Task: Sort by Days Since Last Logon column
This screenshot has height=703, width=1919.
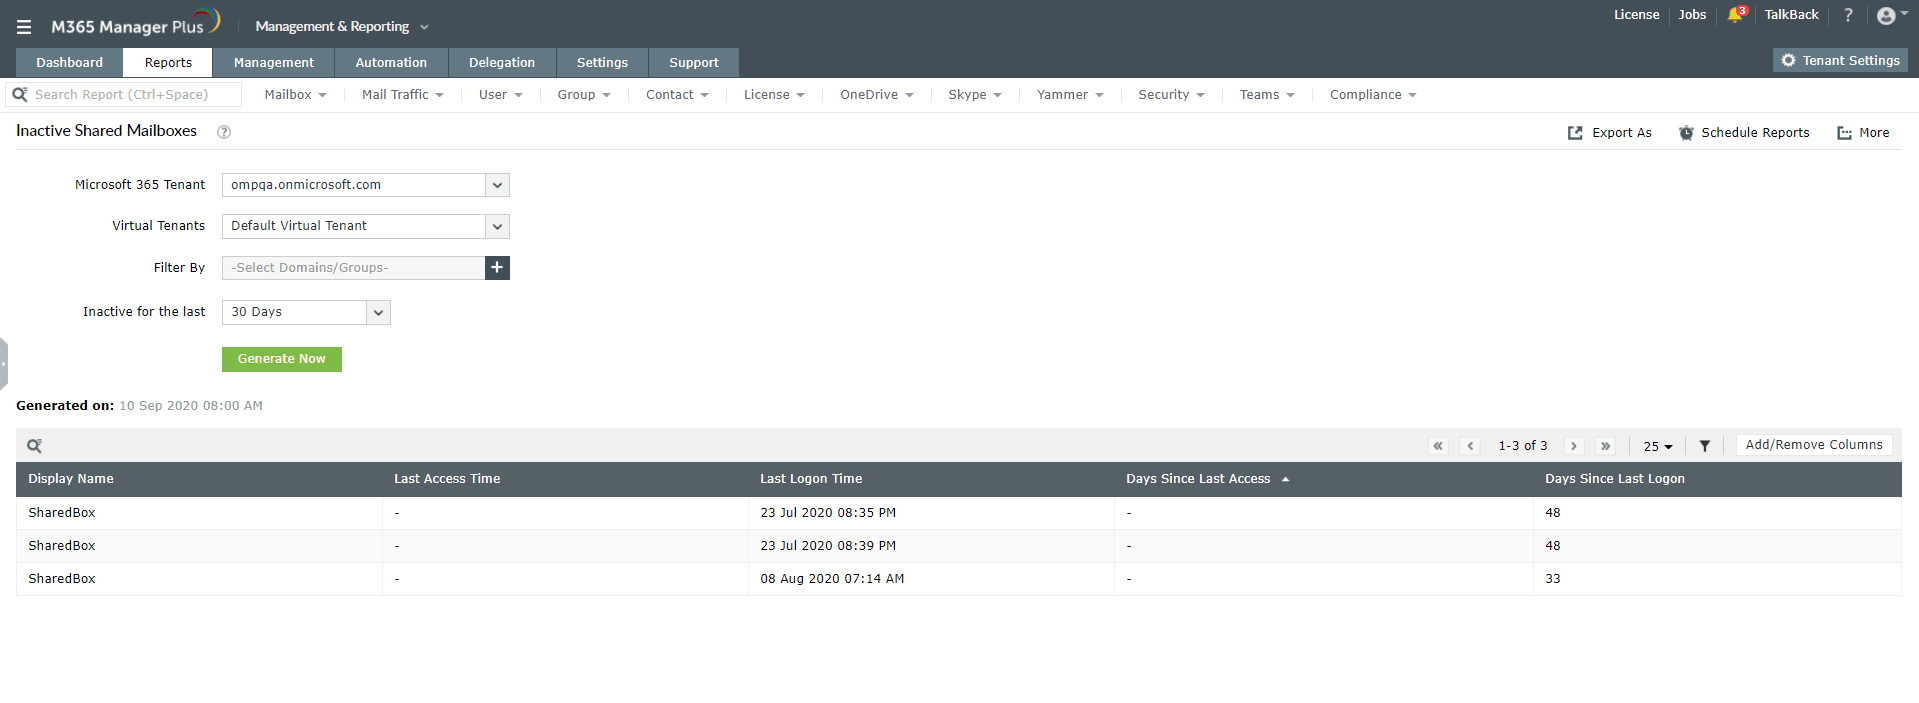Action: pos(1615,479)
